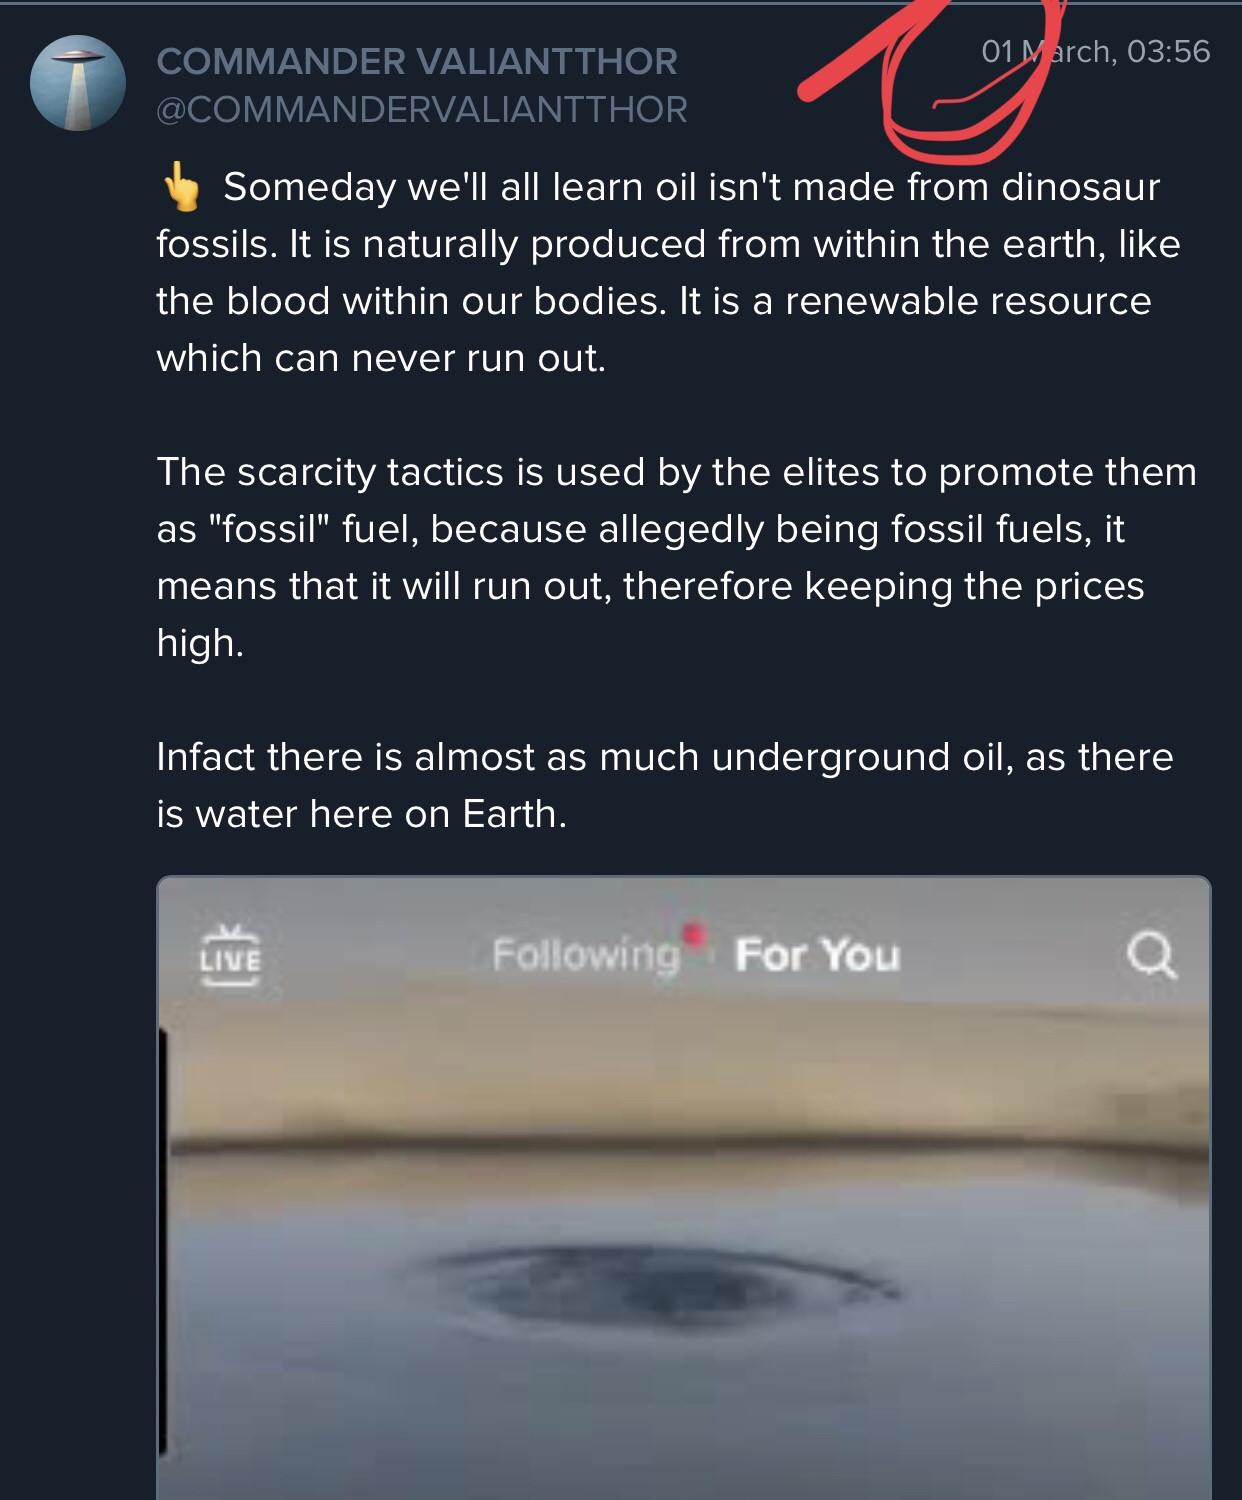This screenshot has height=1500, width=1242.
Task: Switch to the Following tab
Action: [586, 955]
